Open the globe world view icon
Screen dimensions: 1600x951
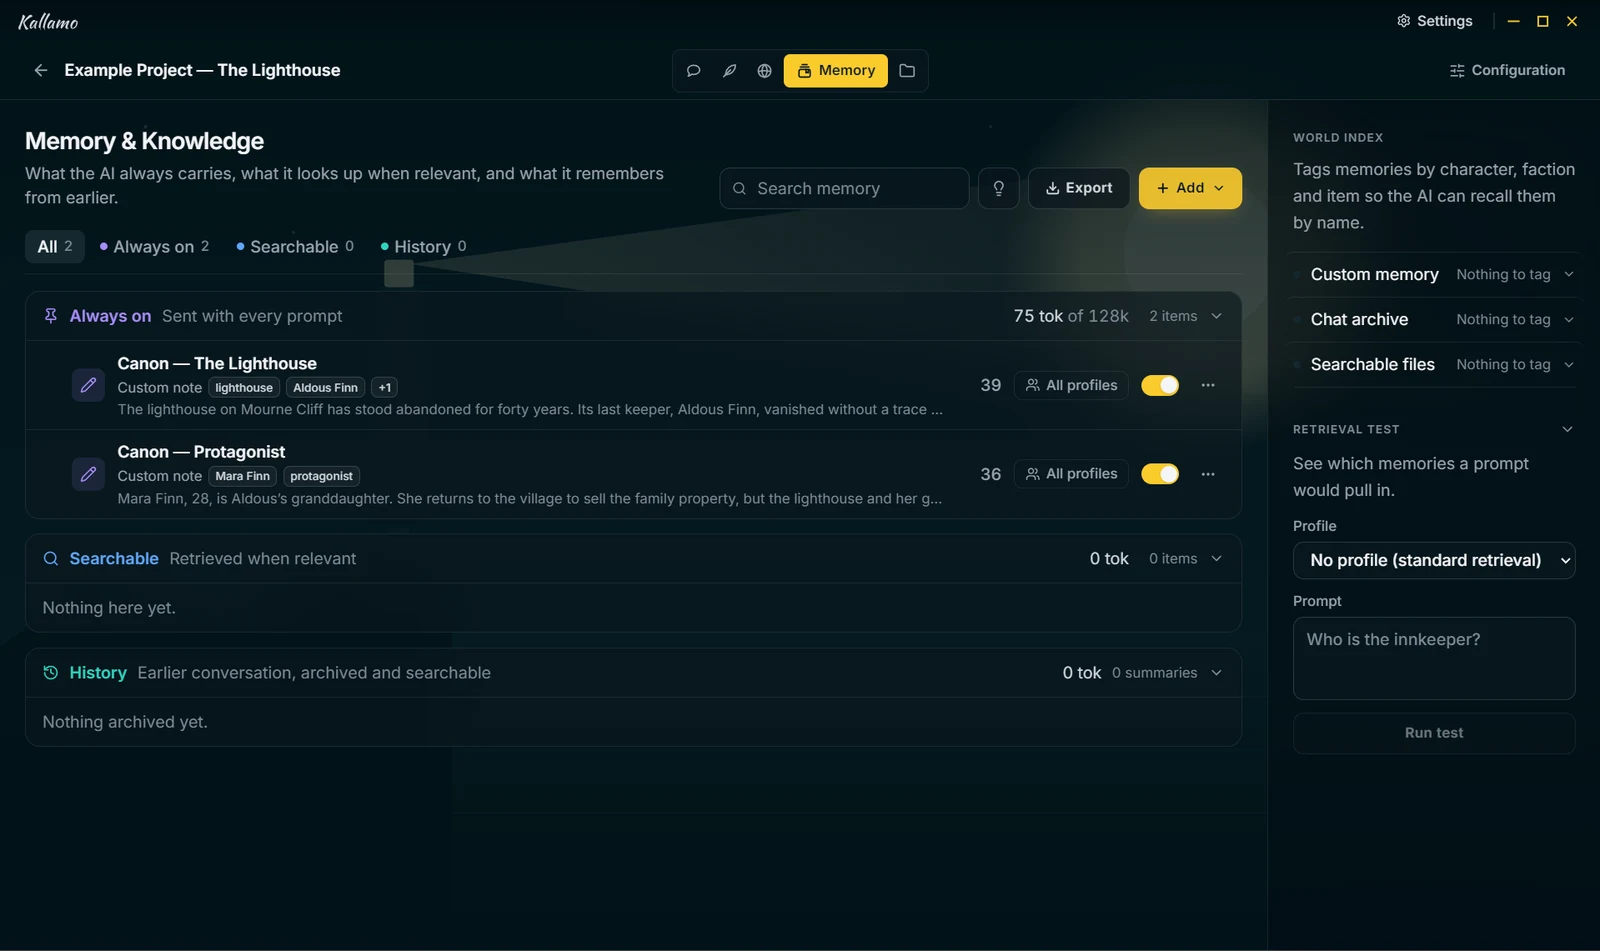pos(764,71)
